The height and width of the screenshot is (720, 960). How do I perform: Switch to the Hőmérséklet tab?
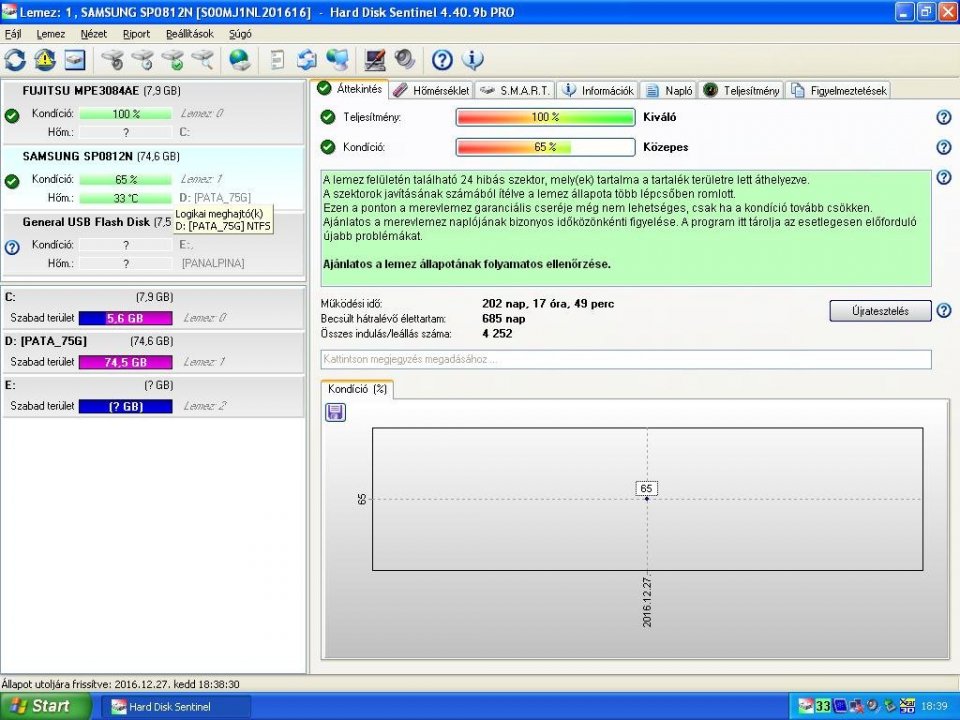pos(432,91)
